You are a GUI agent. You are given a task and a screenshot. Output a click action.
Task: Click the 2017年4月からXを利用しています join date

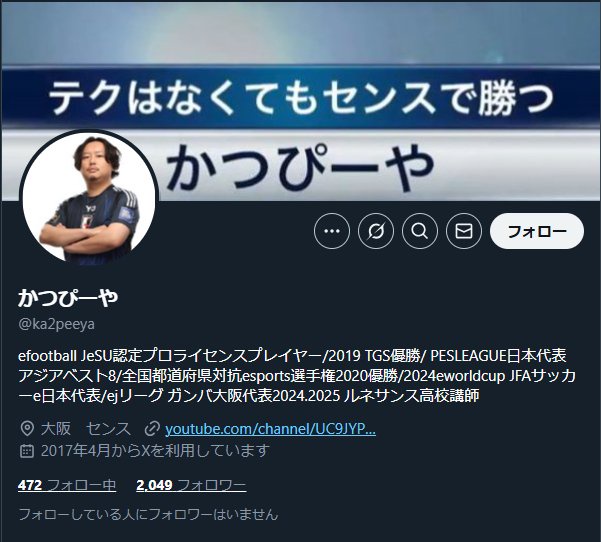(x=155, y=451)
